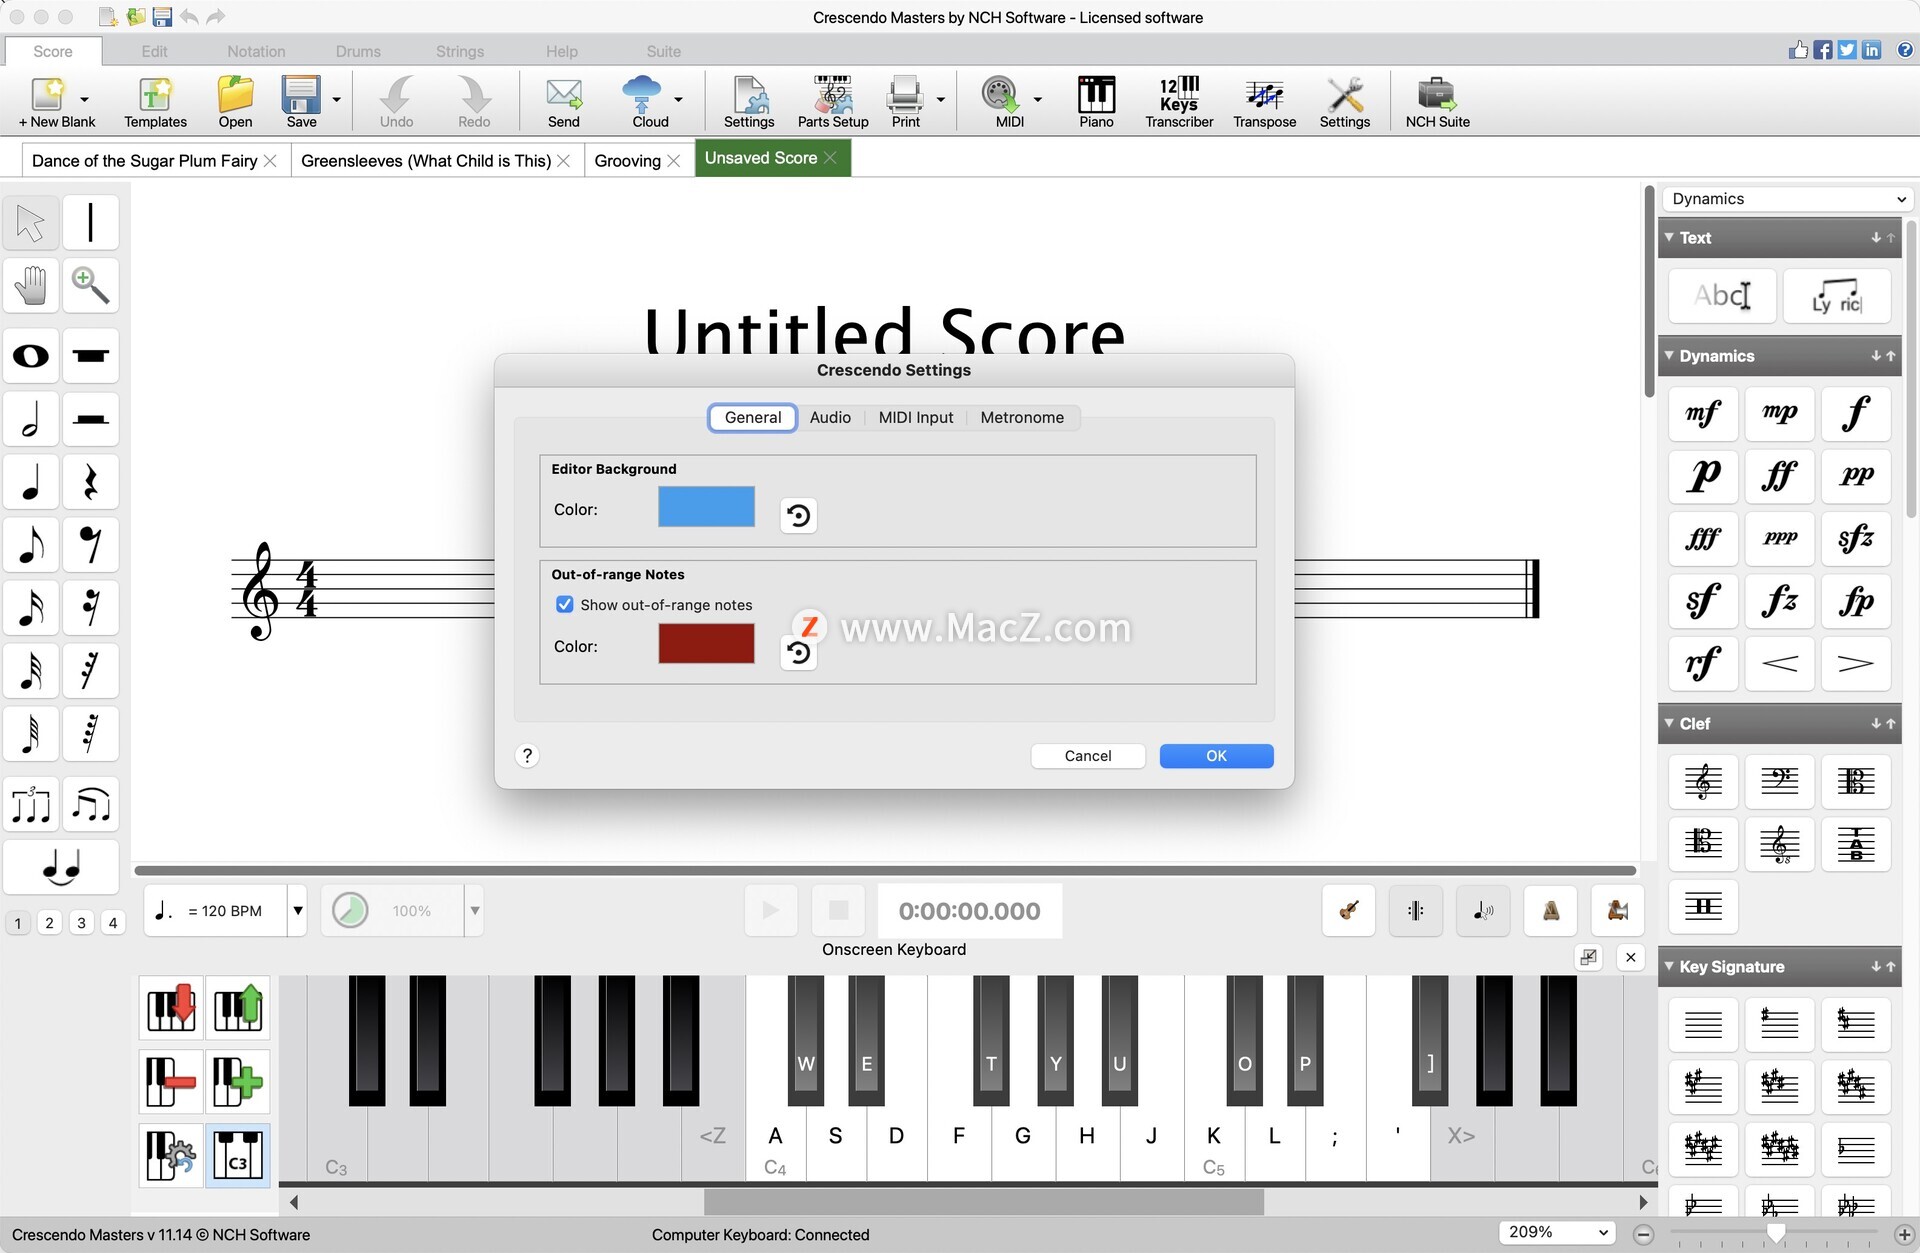Toggle Show out-of-range notes checkbox
The width and height of the screenshot is (1920, 1253).
tap(565, 604)
